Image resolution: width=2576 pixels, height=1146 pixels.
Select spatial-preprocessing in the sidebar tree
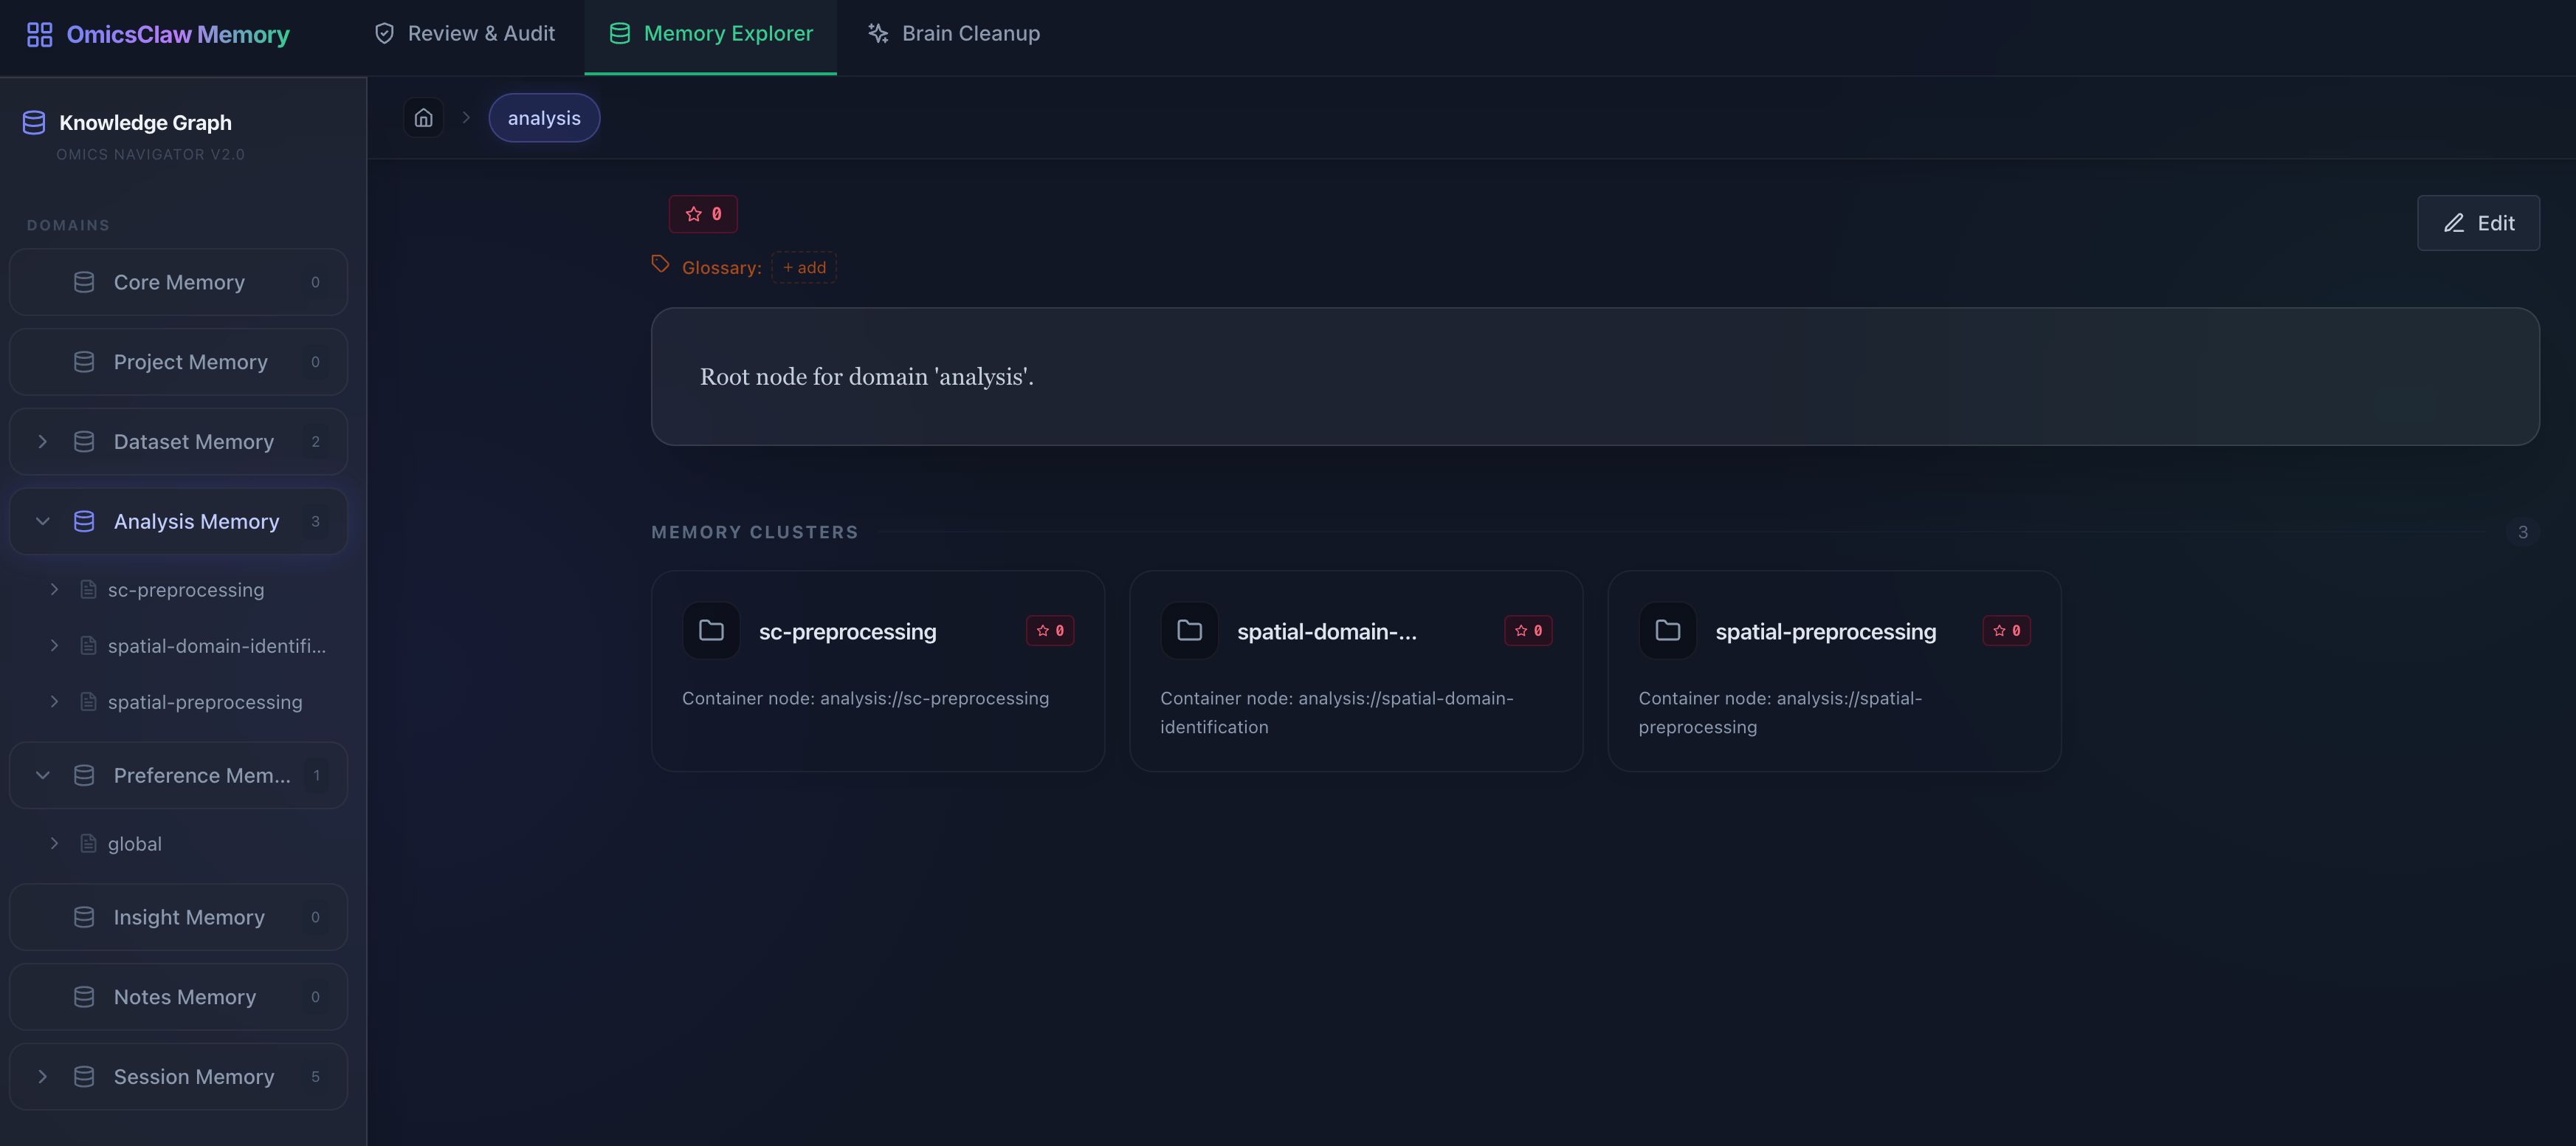(x=205, y=702)
